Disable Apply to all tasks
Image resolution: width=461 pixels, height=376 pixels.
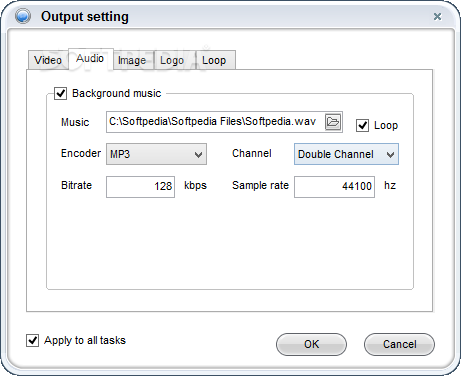(32, 341)
